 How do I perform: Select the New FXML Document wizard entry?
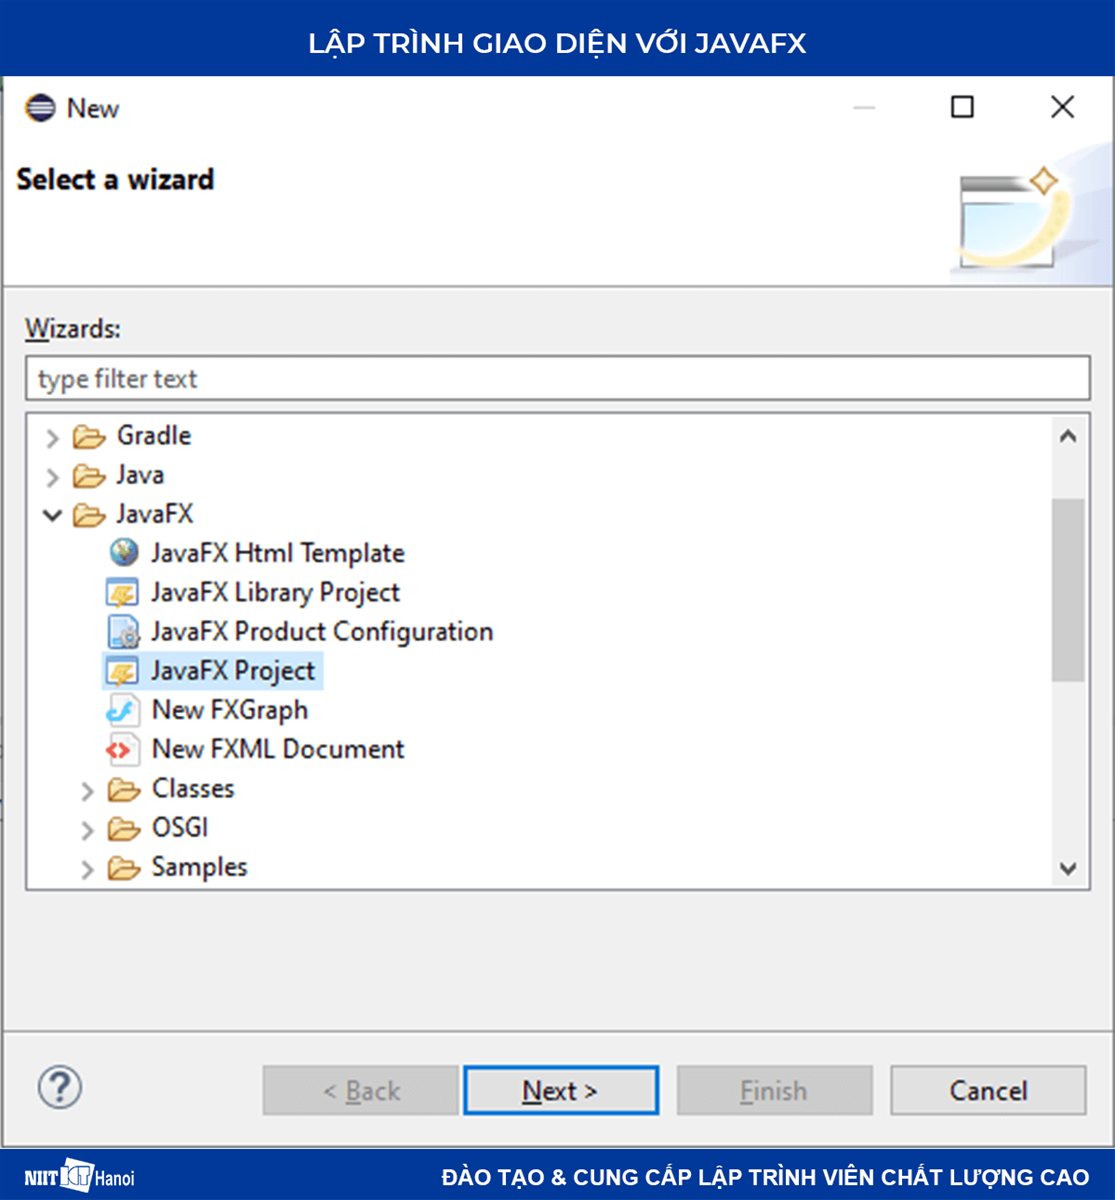(x=277, y=749)
